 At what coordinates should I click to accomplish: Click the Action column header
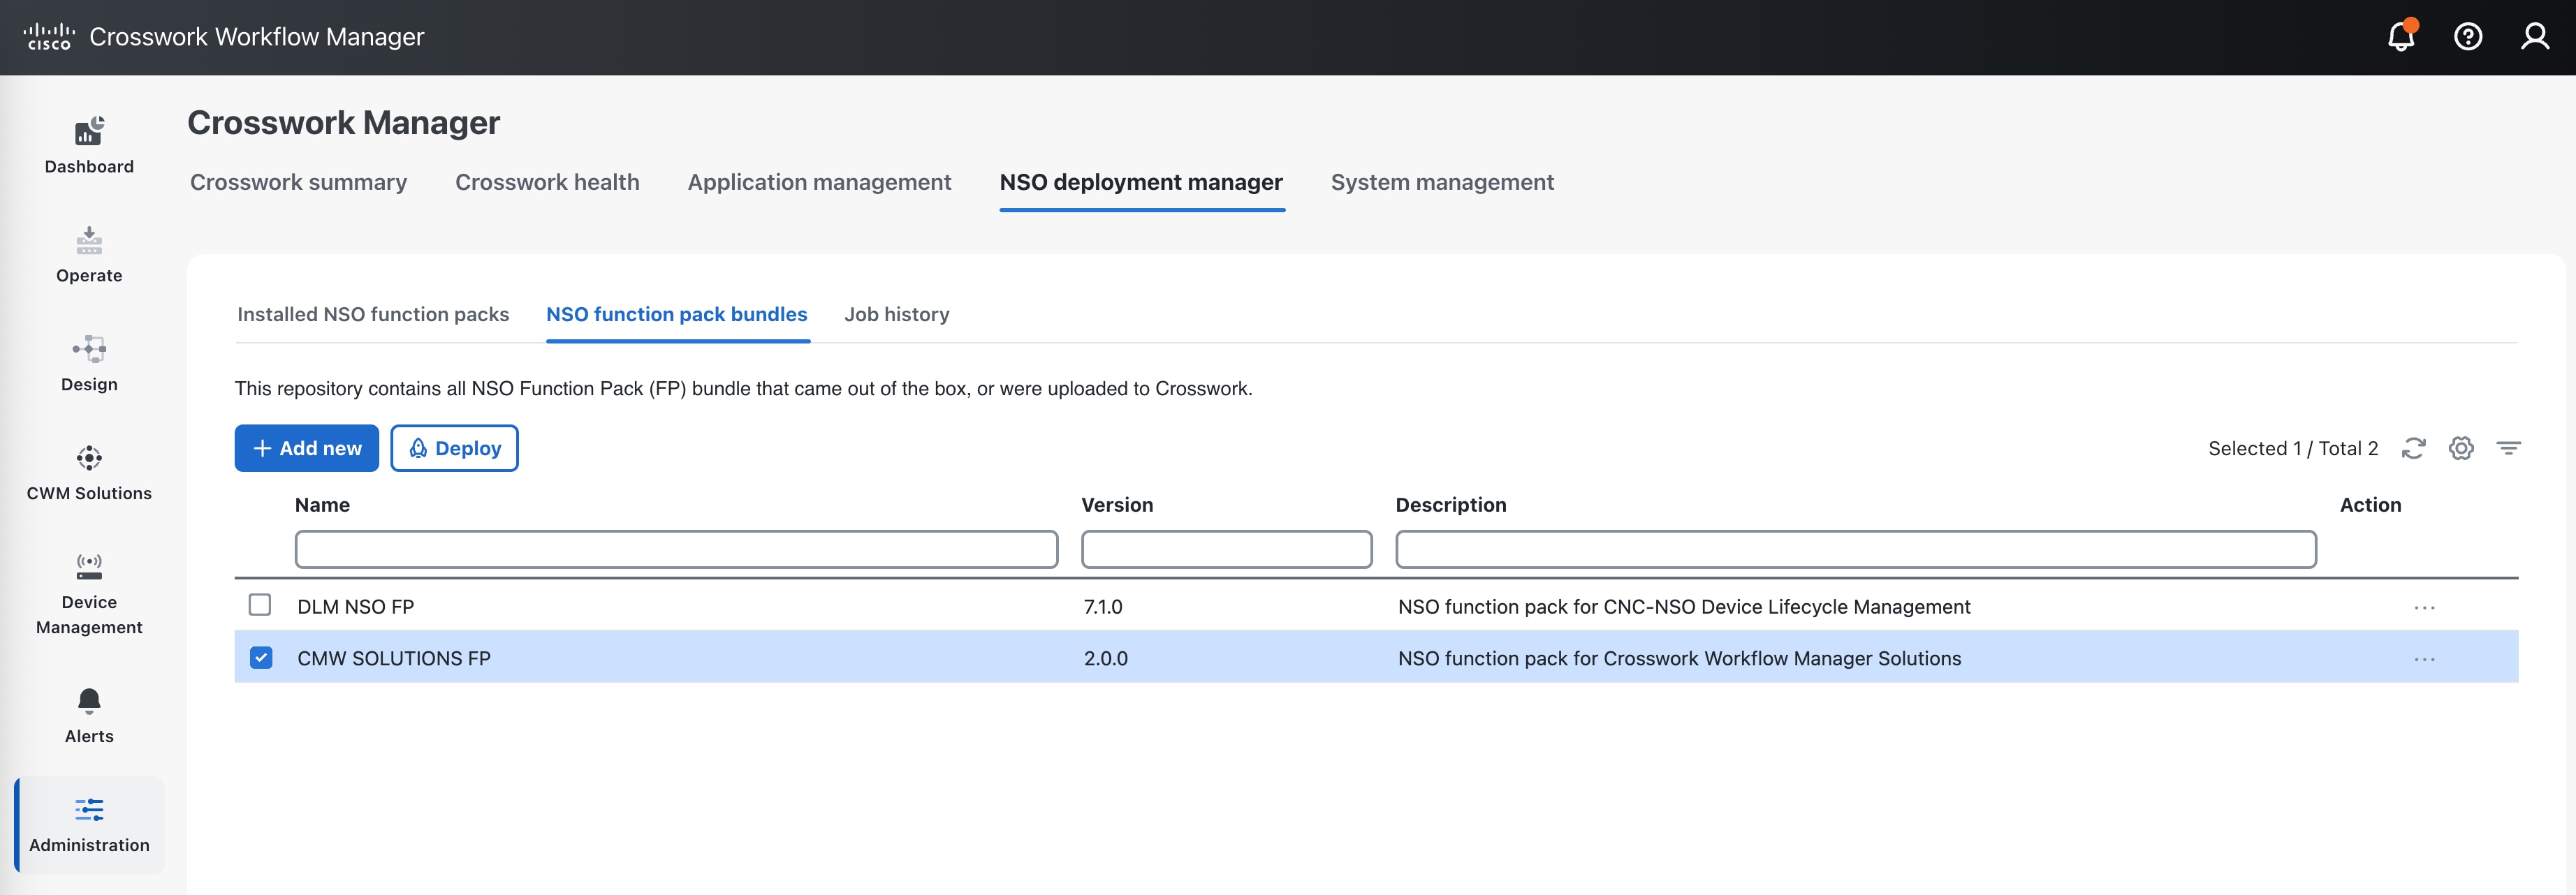pos(2370,505)
